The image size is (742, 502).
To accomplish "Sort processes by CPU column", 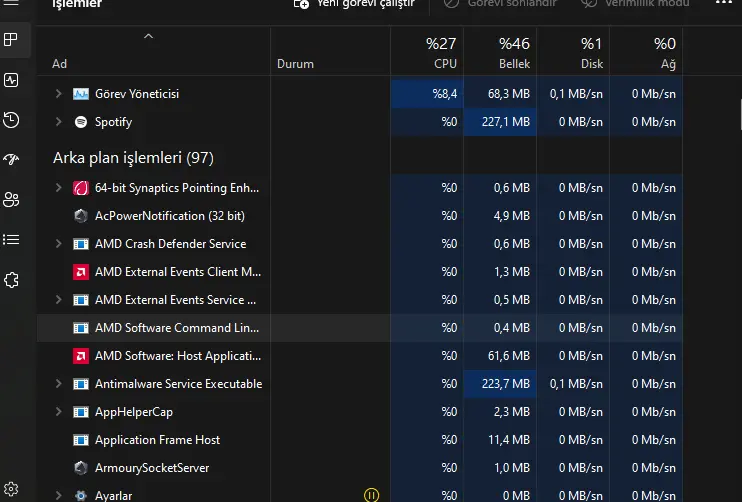I will pos(427,52).
